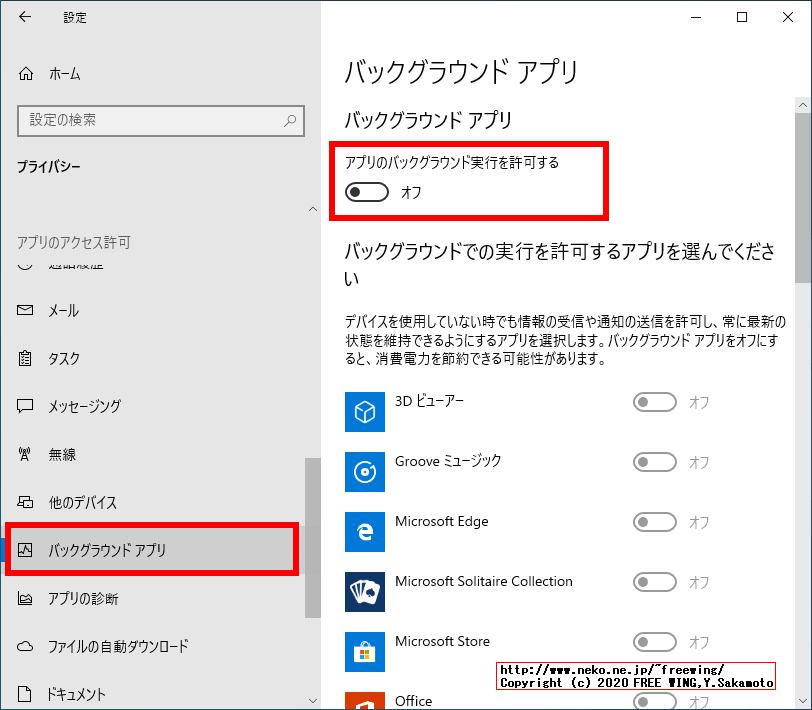Image resolution: width=812 pixels, height=710 pixels.
Task: Click the Groove ミュージック icon
Action: pyautogui.click(x=365, y=472)
